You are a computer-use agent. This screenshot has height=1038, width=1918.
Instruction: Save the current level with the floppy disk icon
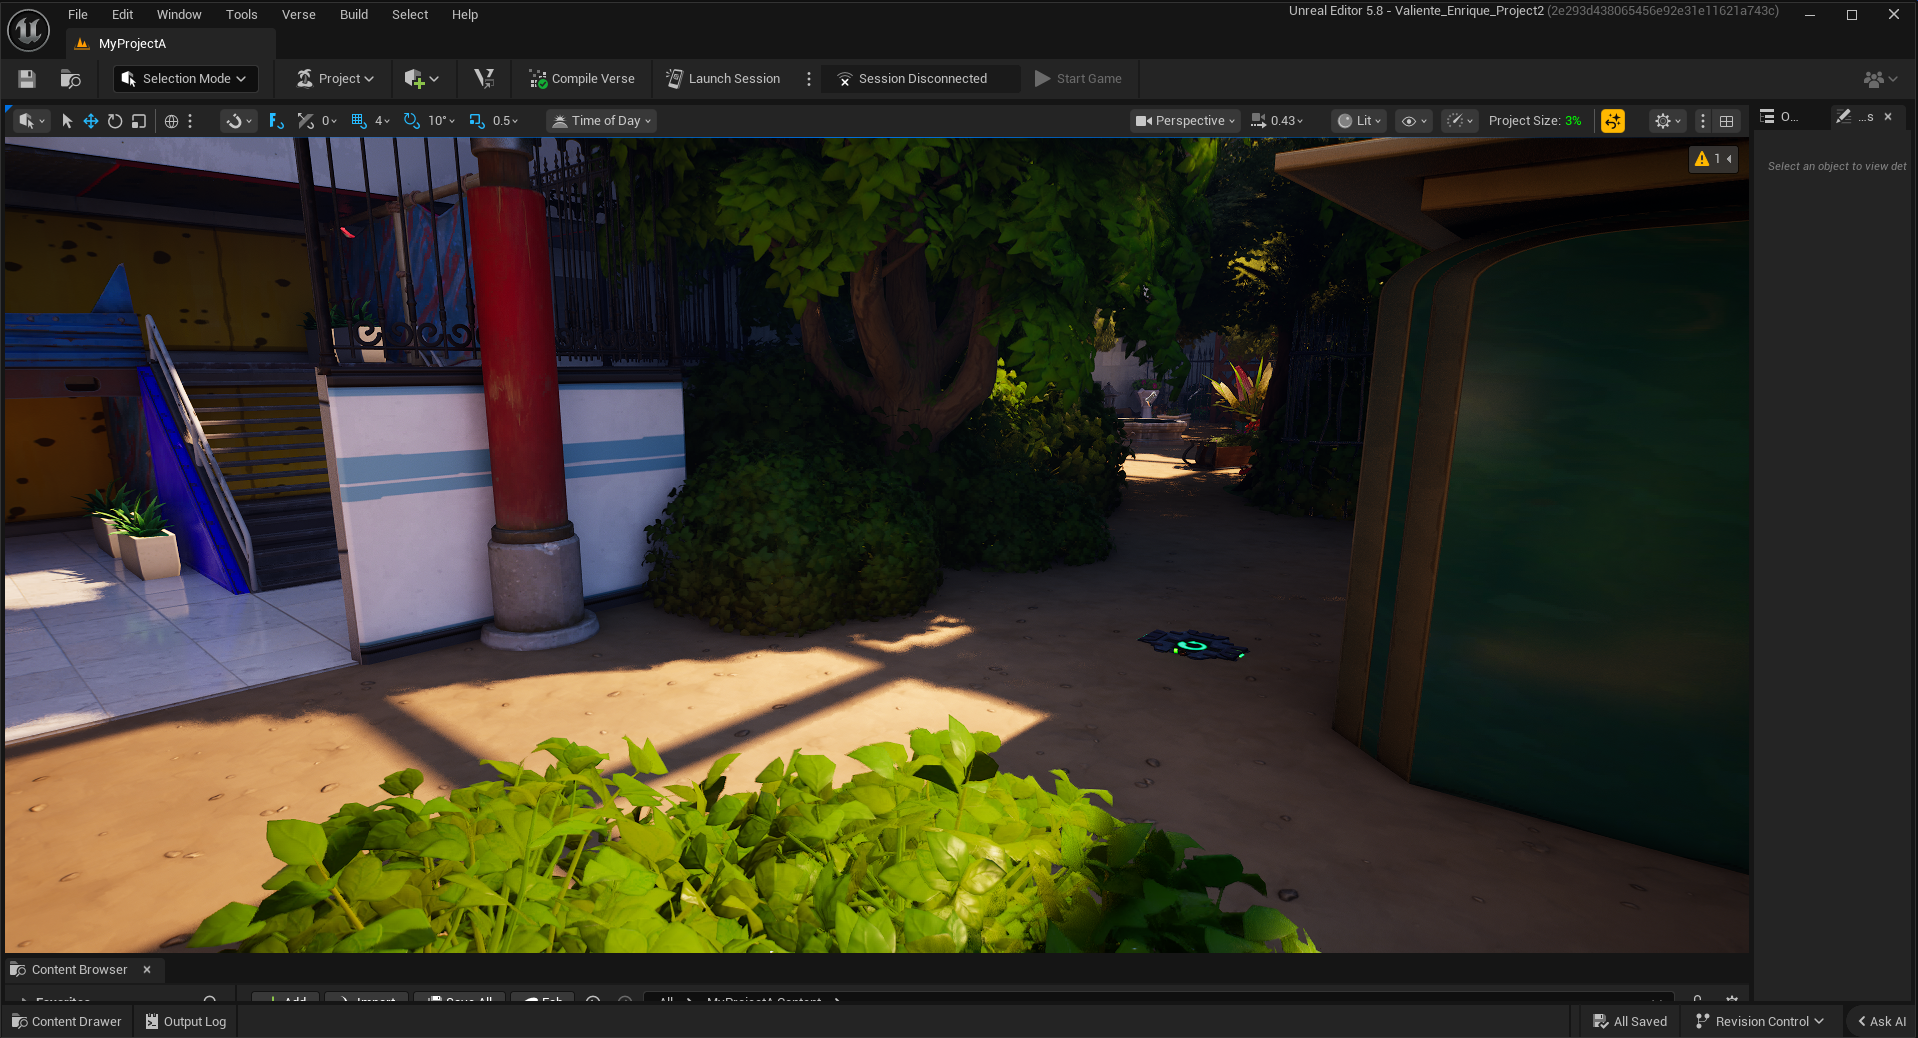[x=27, y=79]
